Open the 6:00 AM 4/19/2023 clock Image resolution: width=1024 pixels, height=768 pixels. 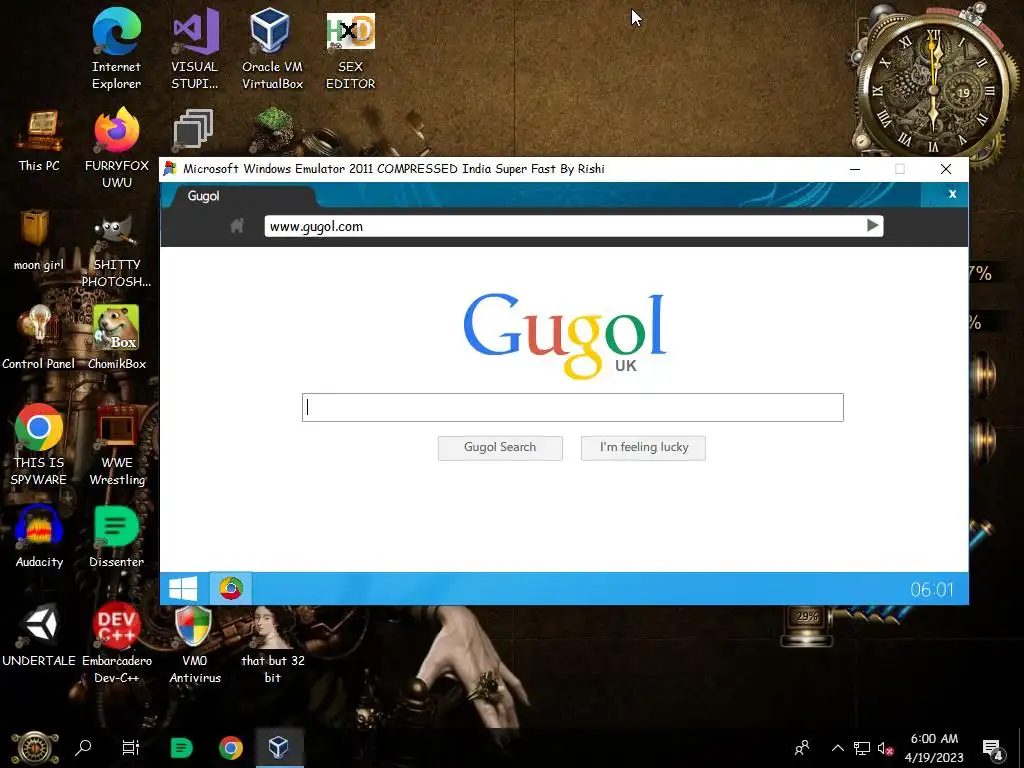[x=934, y=748]
